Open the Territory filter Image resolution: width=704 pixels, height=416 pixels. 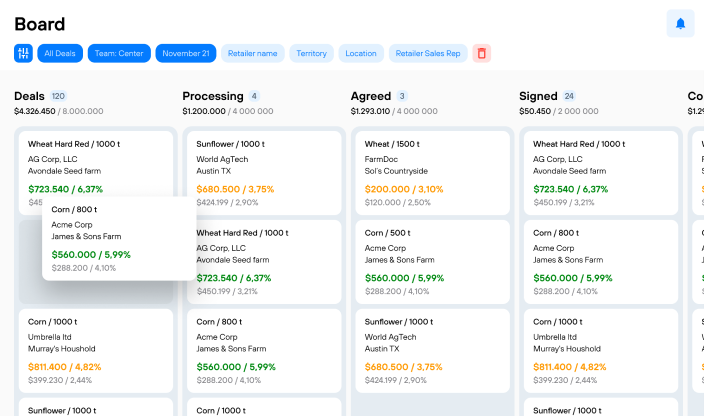click(312, 53)
